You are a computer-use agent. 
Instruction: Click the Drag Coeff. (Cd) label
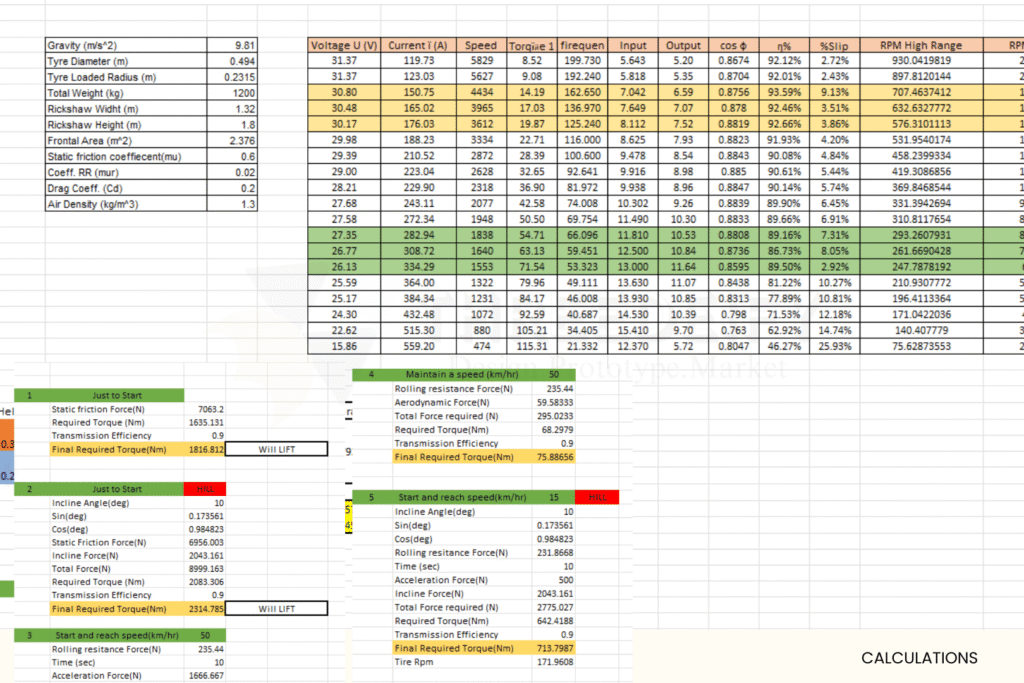pos(126,188)
